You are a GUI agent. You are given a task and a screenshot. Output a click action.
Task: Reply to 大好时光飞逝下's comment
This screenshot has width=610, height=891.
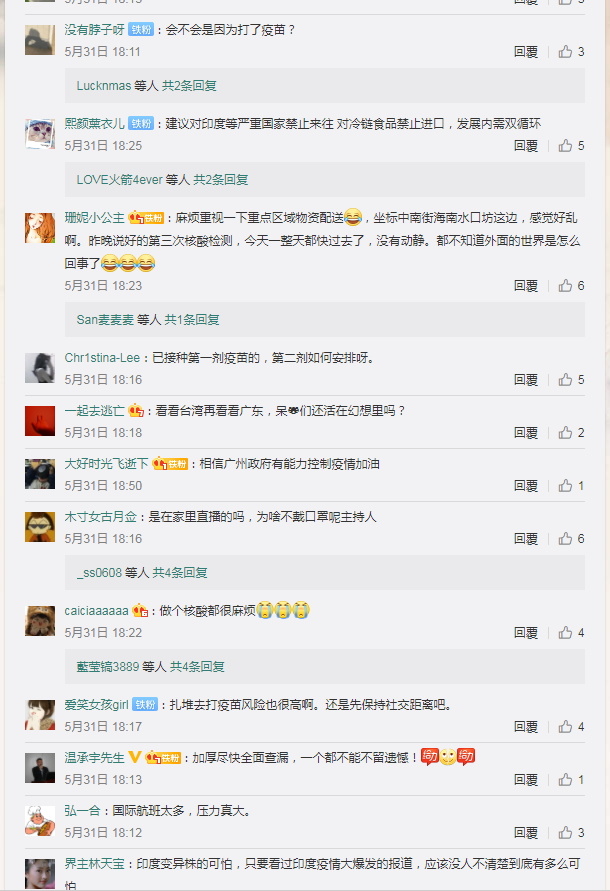tap(526, 485)
